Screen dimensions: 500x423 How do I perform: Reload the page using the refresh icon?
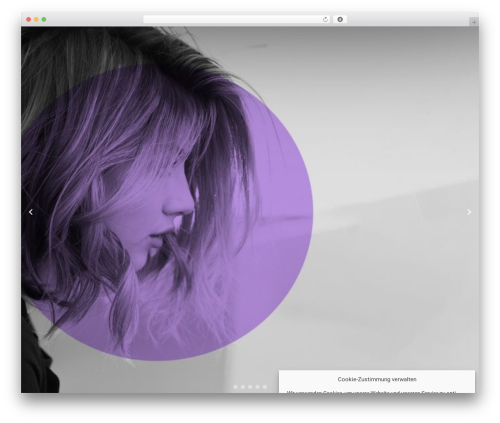pos(325,20)
